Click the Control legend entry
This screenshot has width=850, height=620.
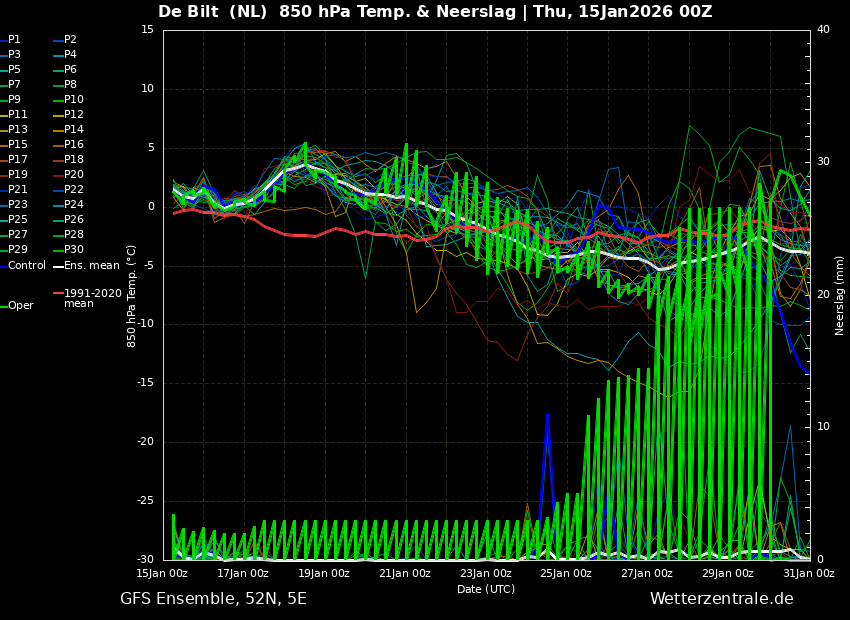pos(23,266)
